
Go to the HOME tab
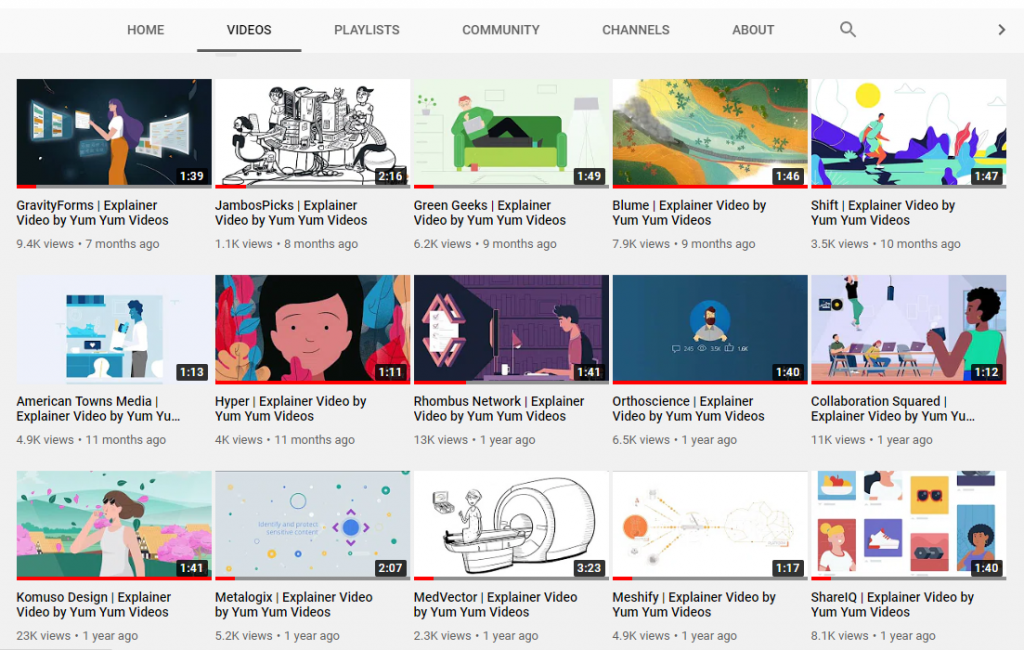[x=145, y=30]
